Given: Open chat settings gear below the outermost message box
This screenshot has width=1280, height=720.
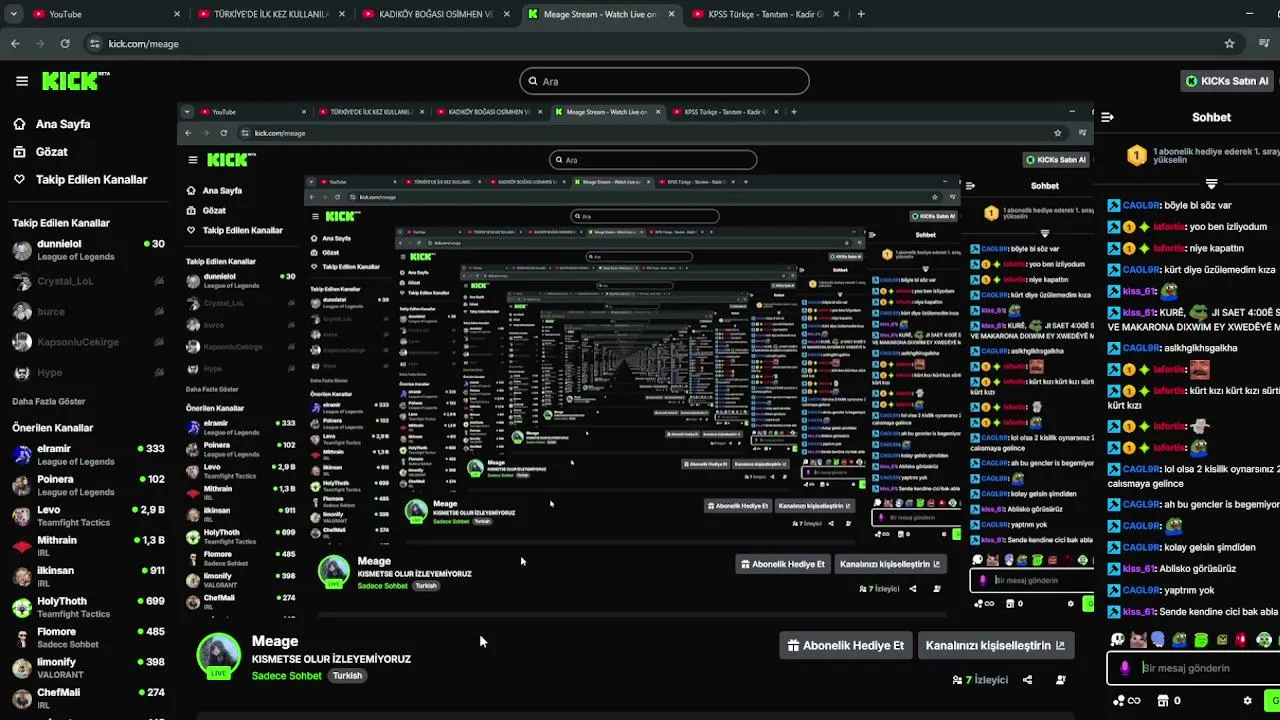Looking at the screenshot, I should click(x=1247, y=701).
